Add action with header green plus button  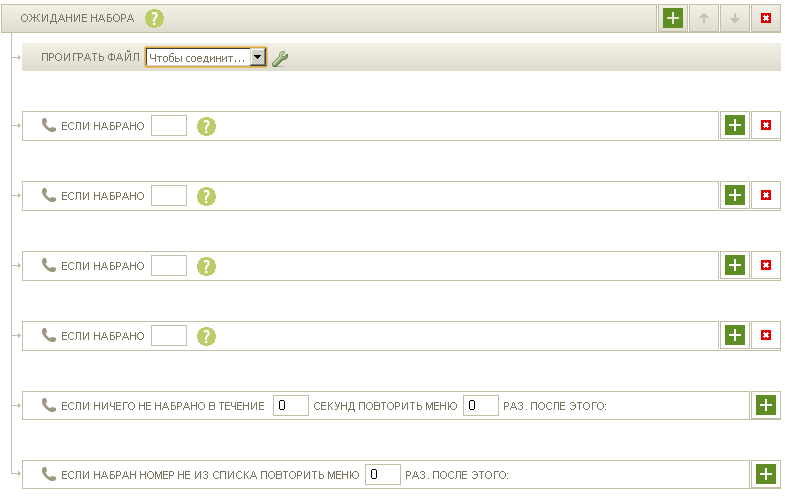(x=673, y=18)
